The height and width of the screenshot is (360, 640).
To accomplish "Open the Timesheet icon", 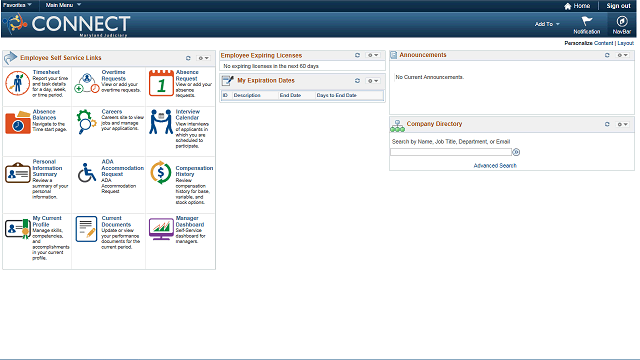I will 17,83.
